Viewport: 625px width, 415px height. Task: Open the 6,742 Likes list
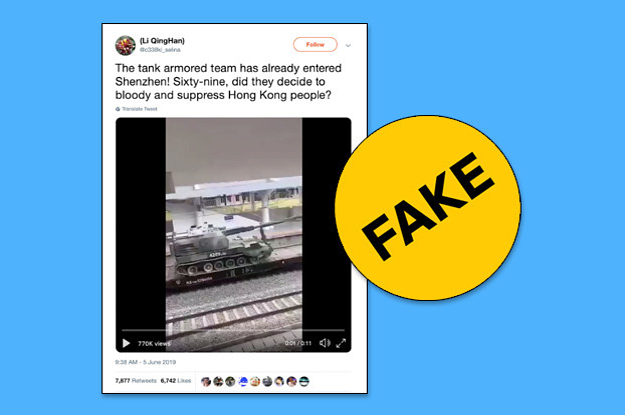tap(176, 381)
